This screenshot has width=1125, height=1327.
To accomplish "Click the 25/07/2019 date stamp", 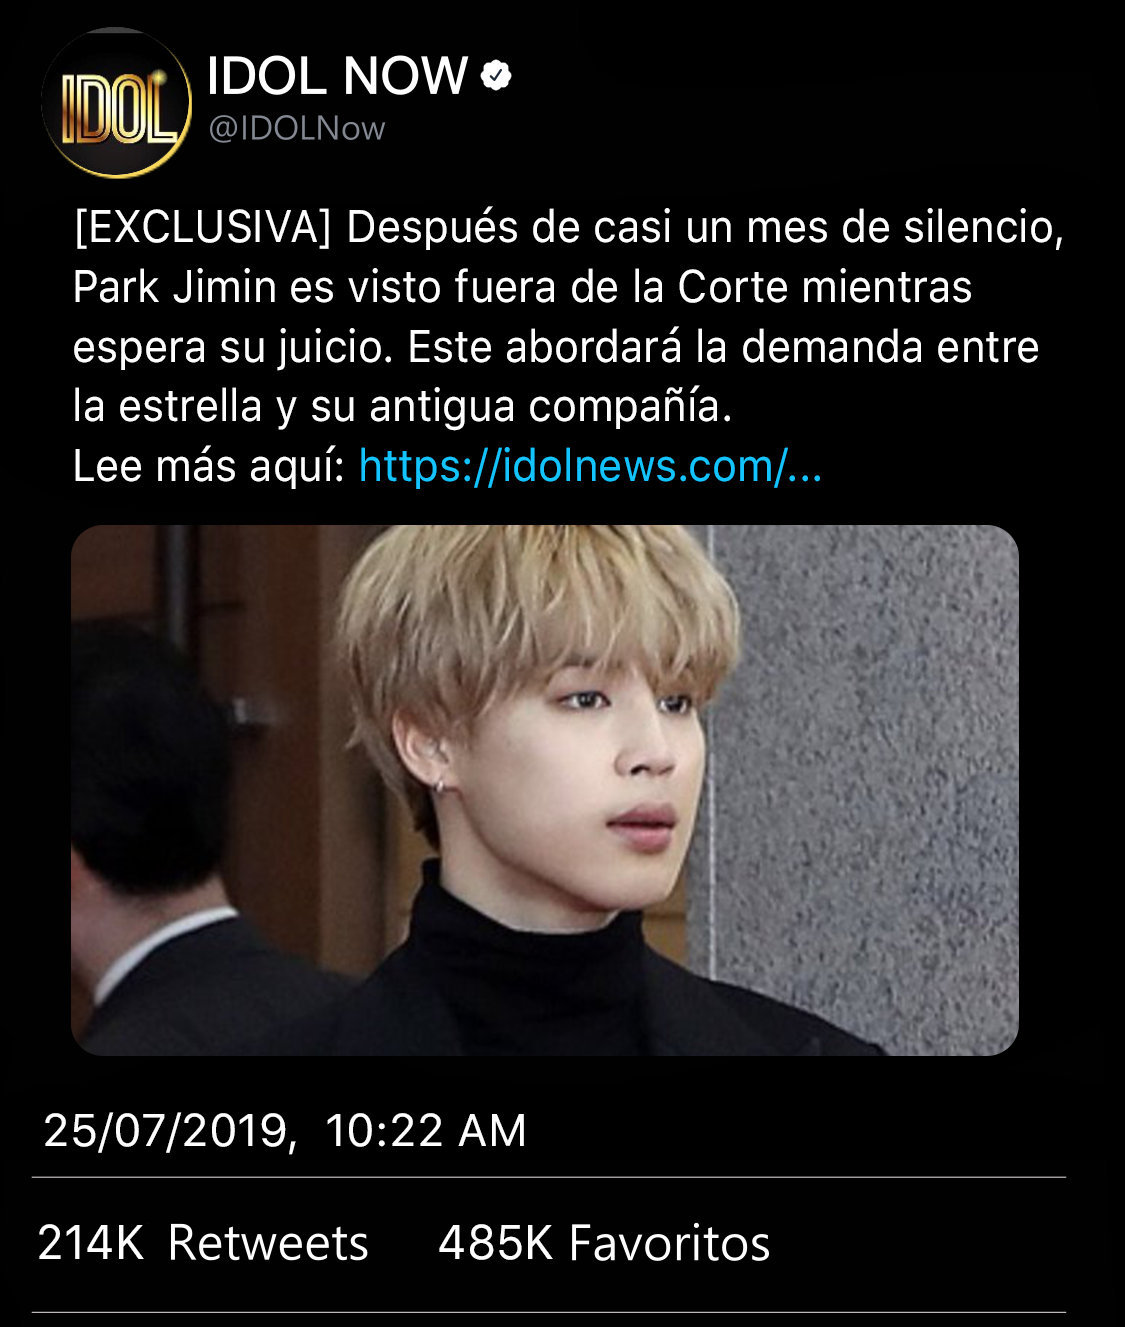I will (x=170, y=1131).
